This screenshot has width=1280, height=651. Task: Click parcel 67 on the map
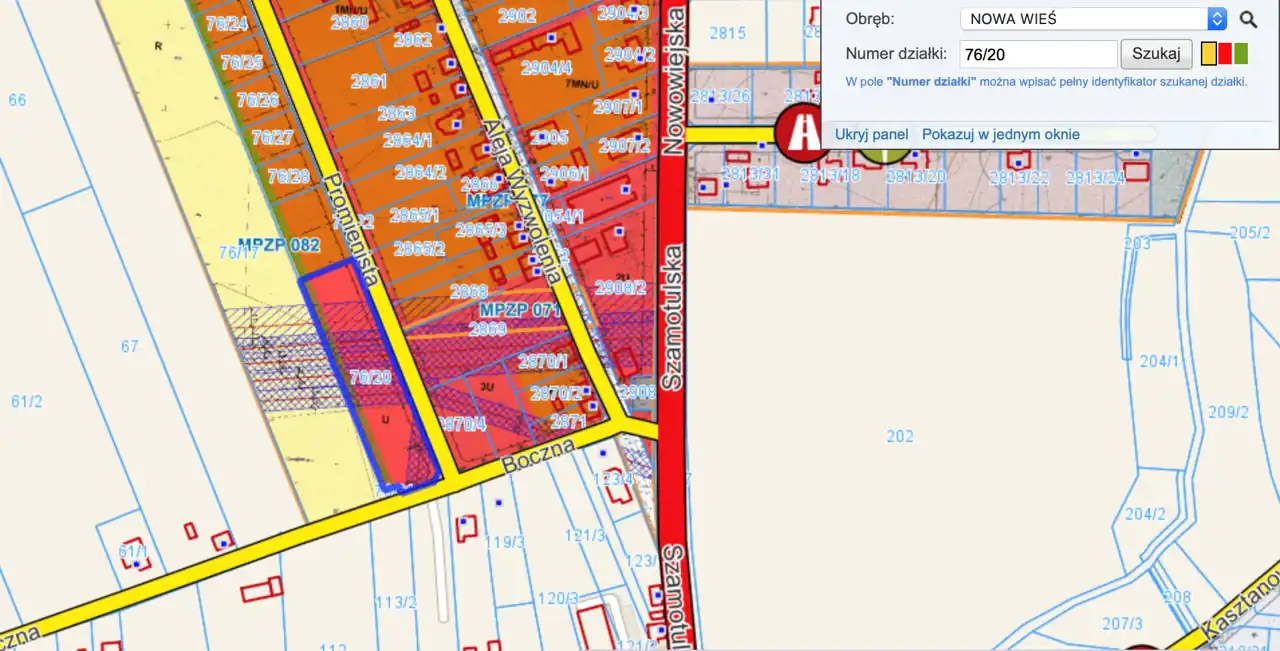pyautogui.click(x=129, y=347)
